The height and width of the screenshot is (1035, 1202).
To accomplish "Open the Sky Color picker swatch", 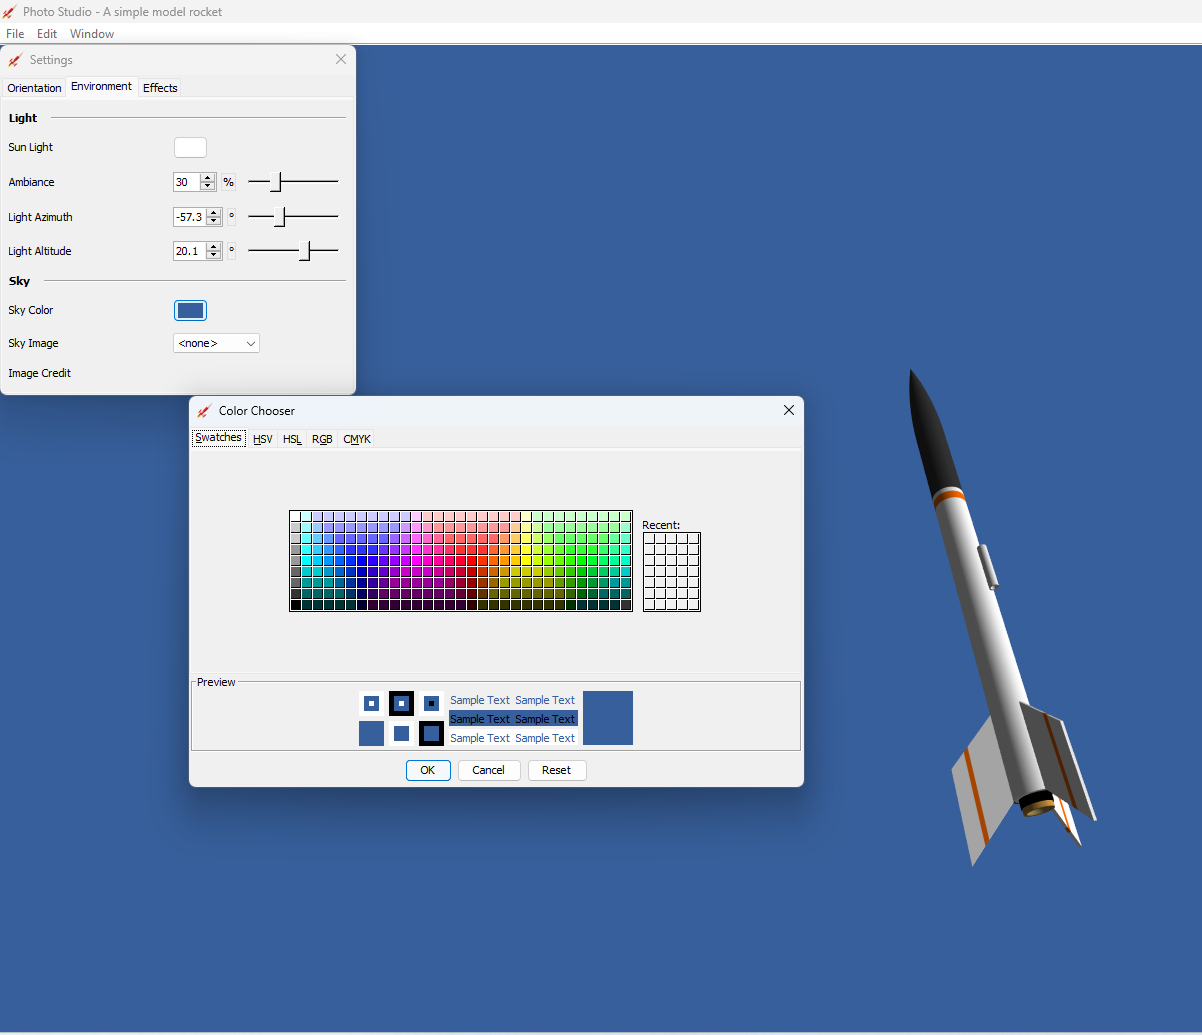I will (190, 310).
